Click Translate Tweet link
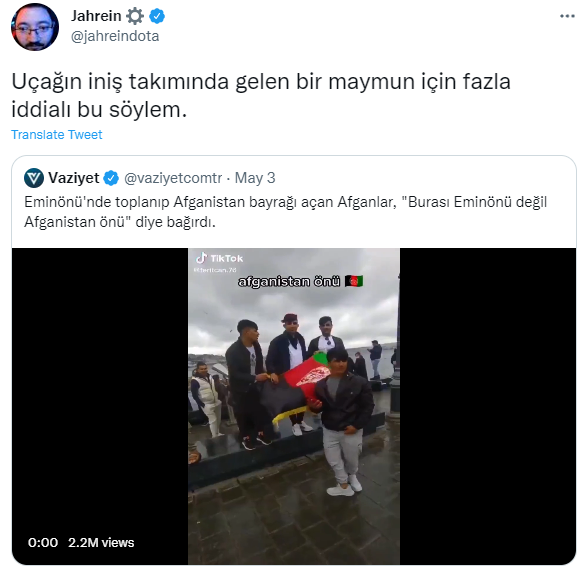 tap(57, 134)
